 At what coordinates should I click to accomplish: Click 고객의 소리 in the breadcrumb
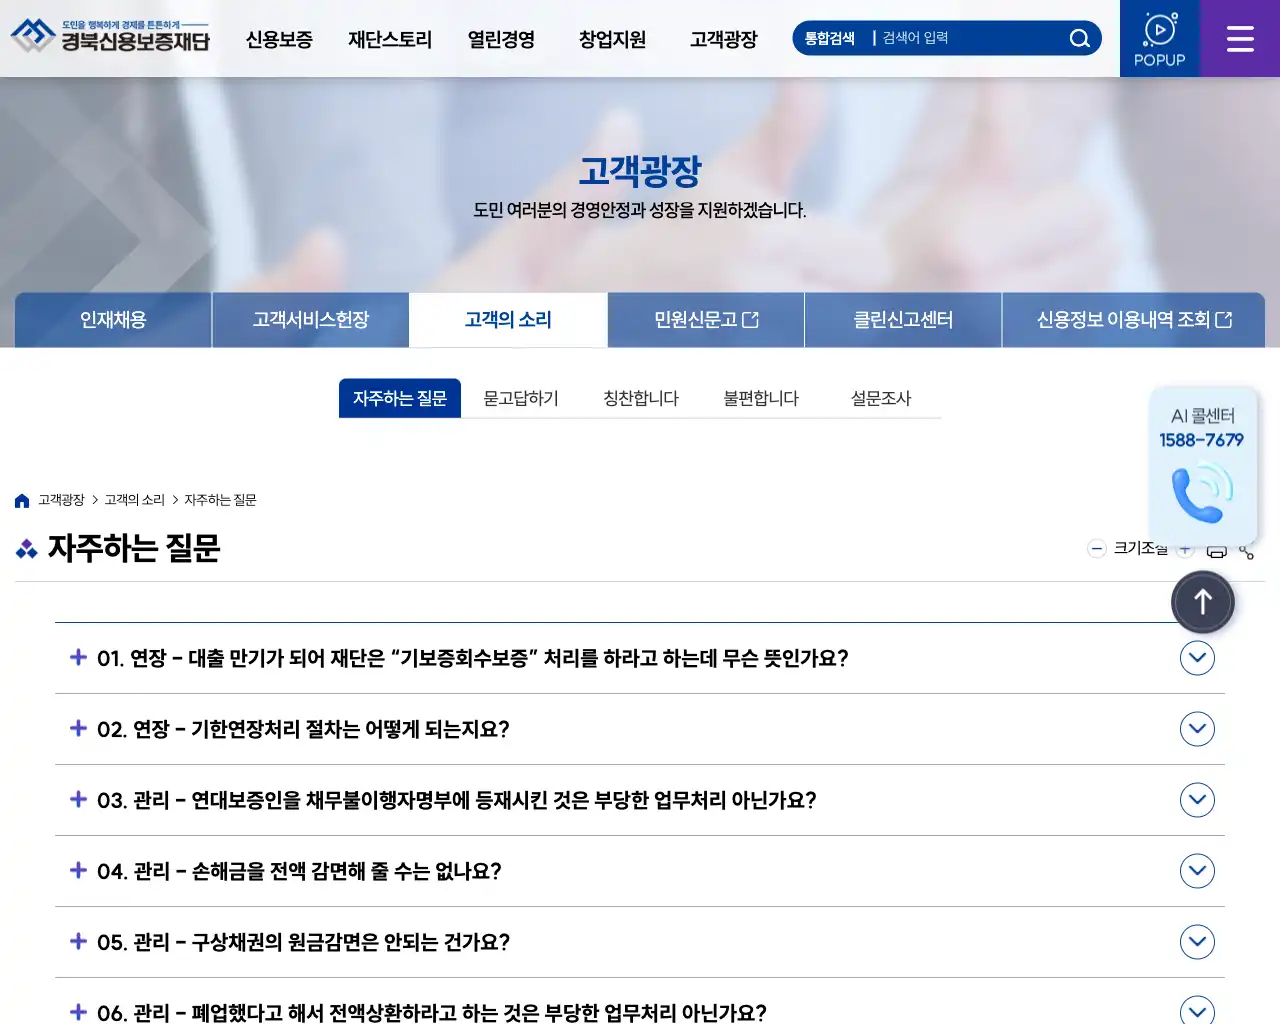click(x=135, y=500)
